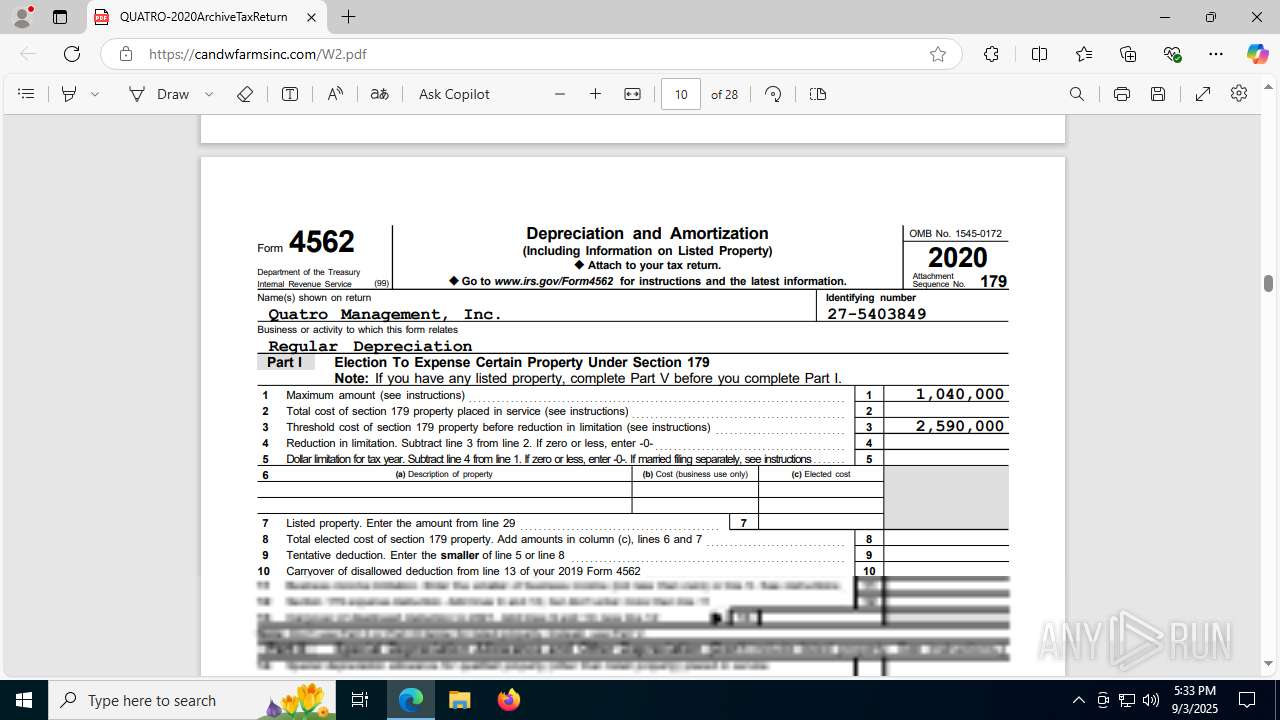Open the volume control

pyautogui.click(x=1151, y=700)
